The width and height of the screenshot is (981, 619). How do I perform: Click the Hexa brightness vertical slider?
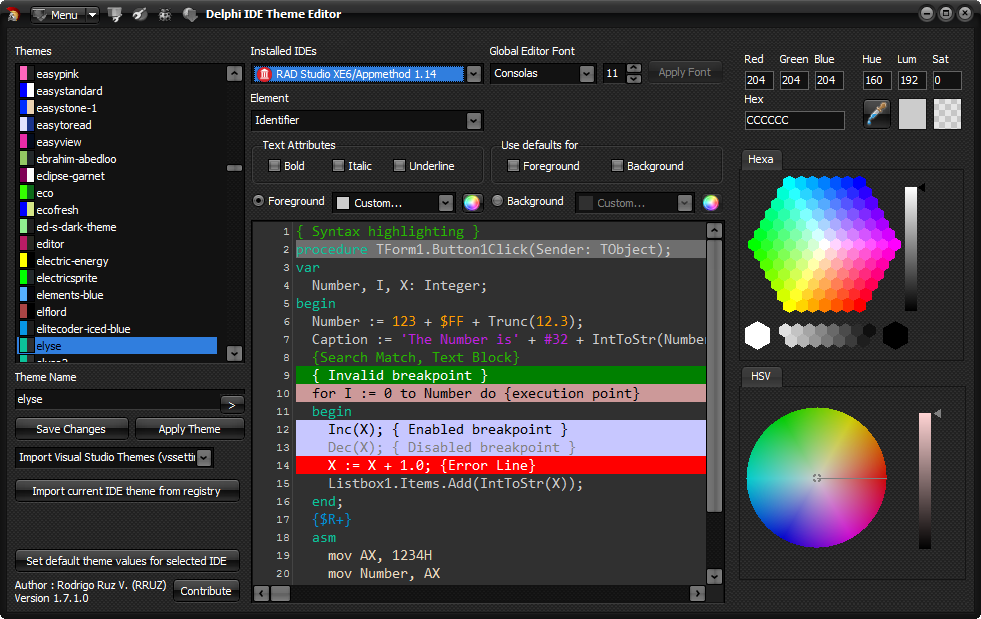coord(911,248)
